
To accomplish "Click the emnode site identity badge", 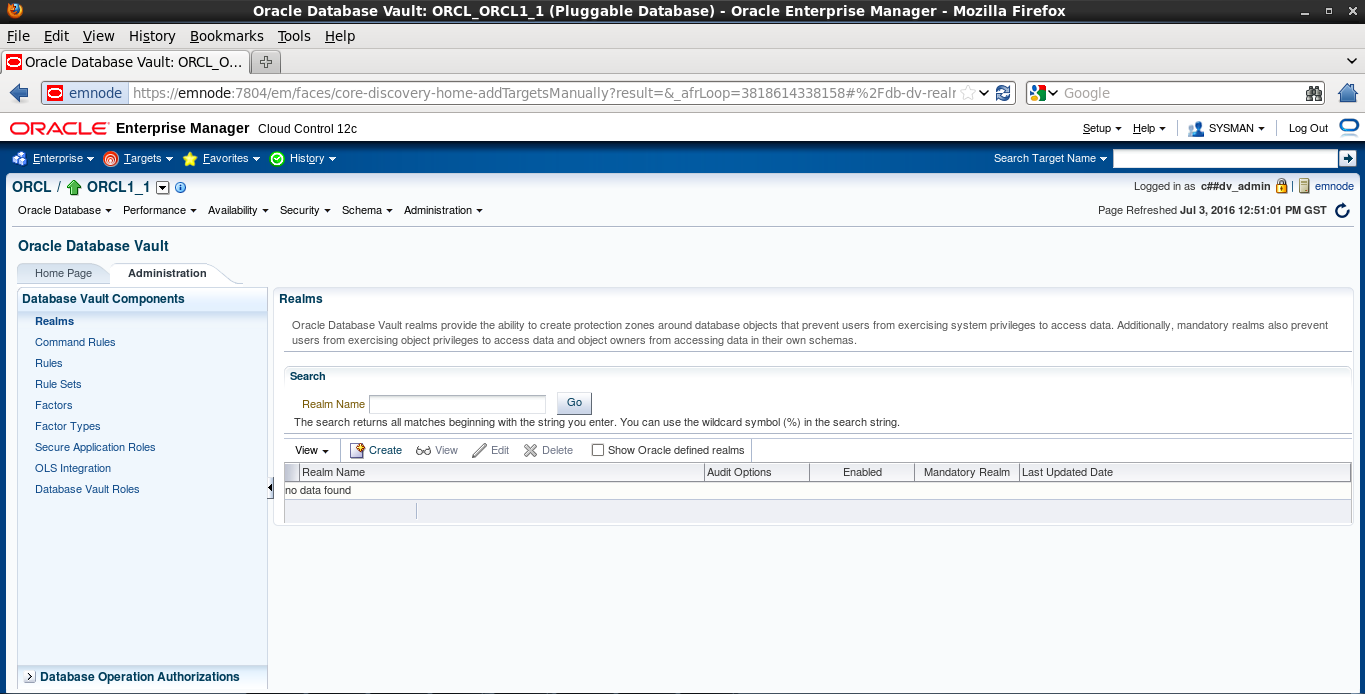I will tap(85, 93).
